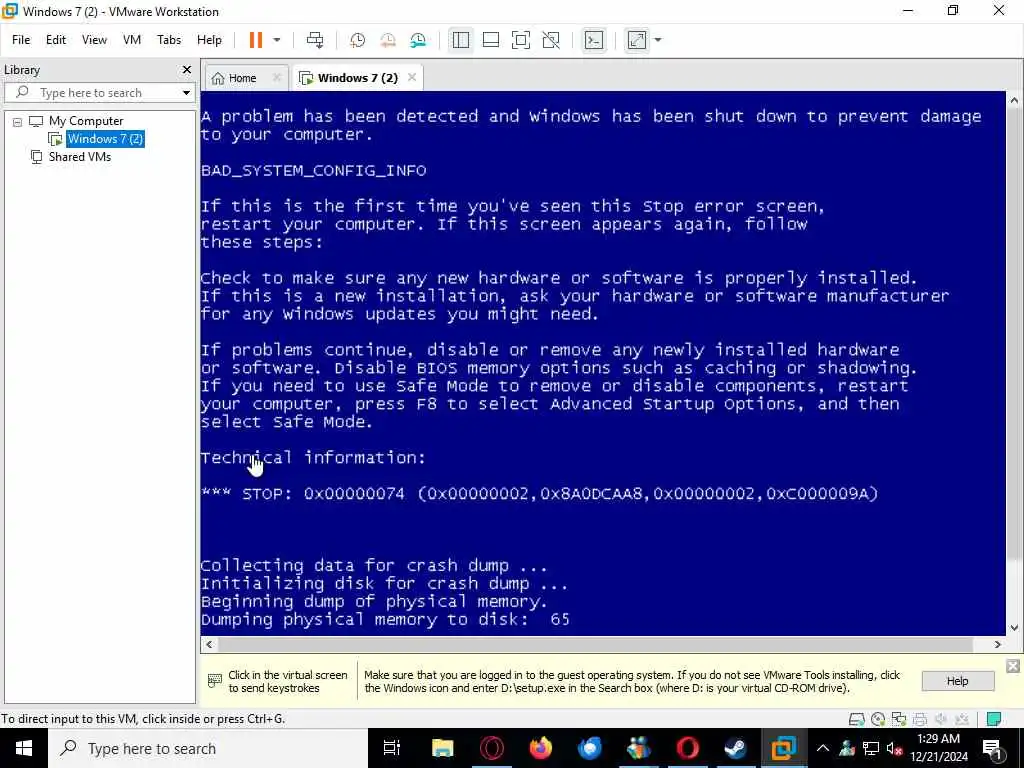This screenshot has height=768, width=1024.
Task: Toggle the library sidebar view icon
Action: coord(460,40)
